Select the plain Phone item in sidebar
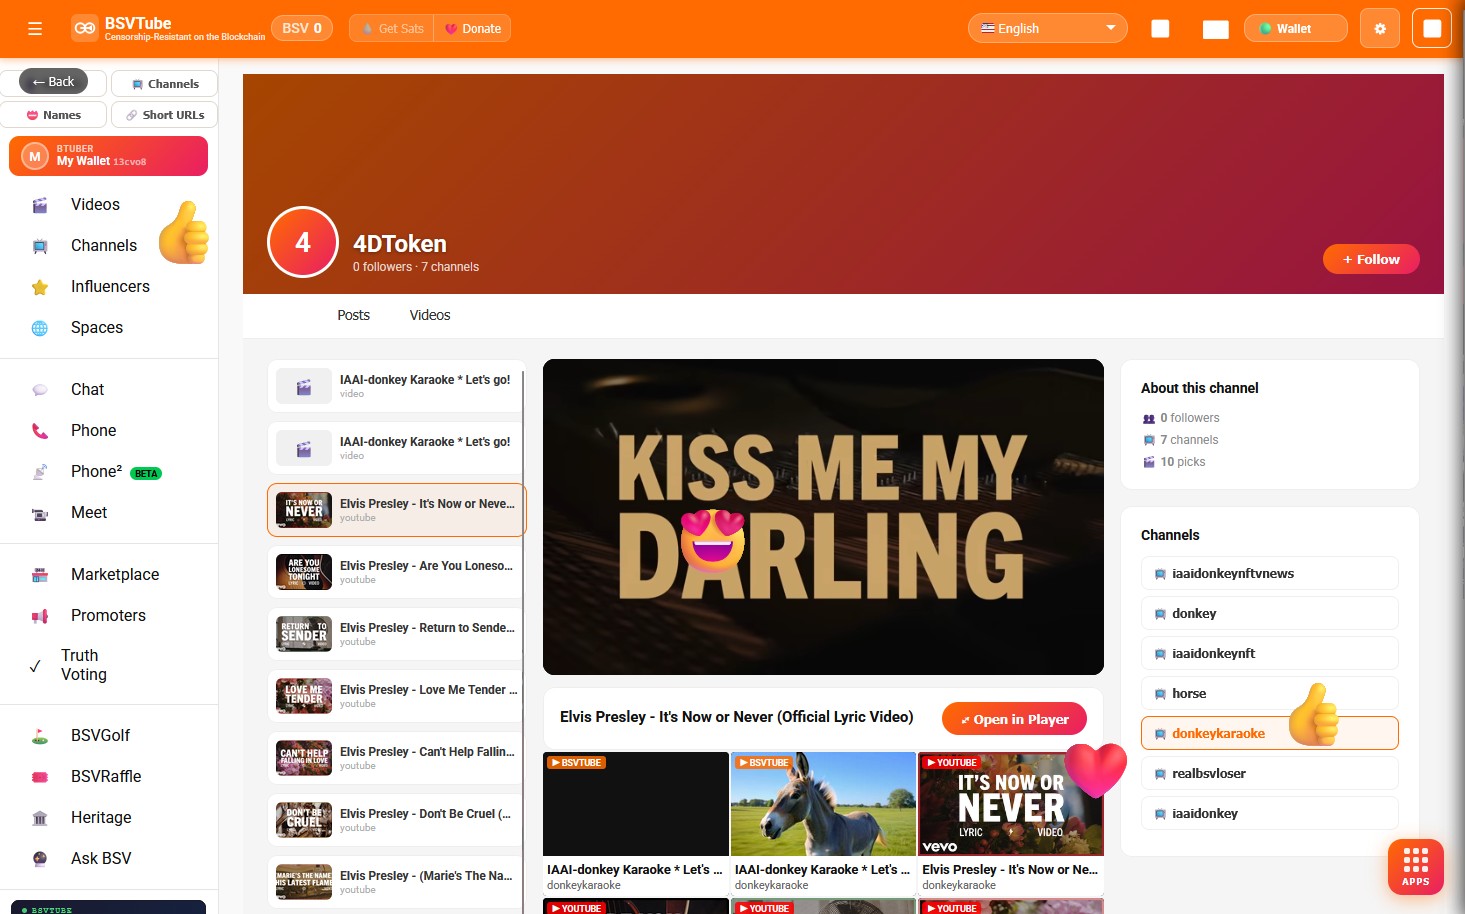Screen dimensions: 1465x914 (x=93, y=431)
